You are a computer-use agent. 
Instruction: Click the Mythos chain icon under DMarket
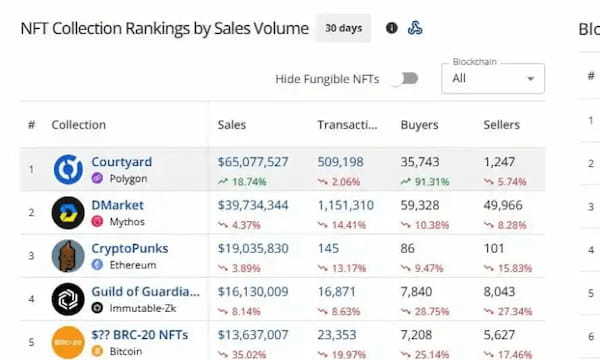coord(97,222)
